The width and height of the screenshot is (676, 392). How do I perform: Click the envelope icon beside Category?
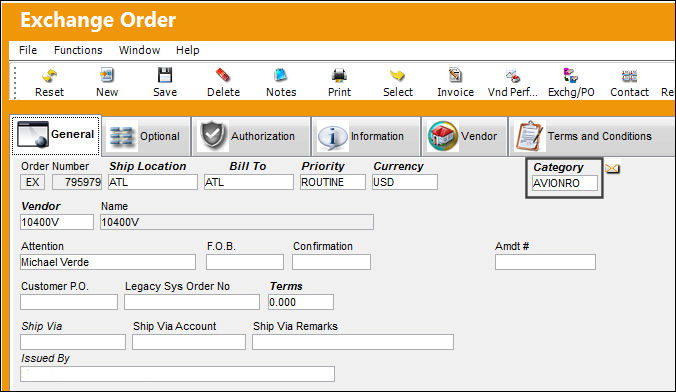pos(613,168)
